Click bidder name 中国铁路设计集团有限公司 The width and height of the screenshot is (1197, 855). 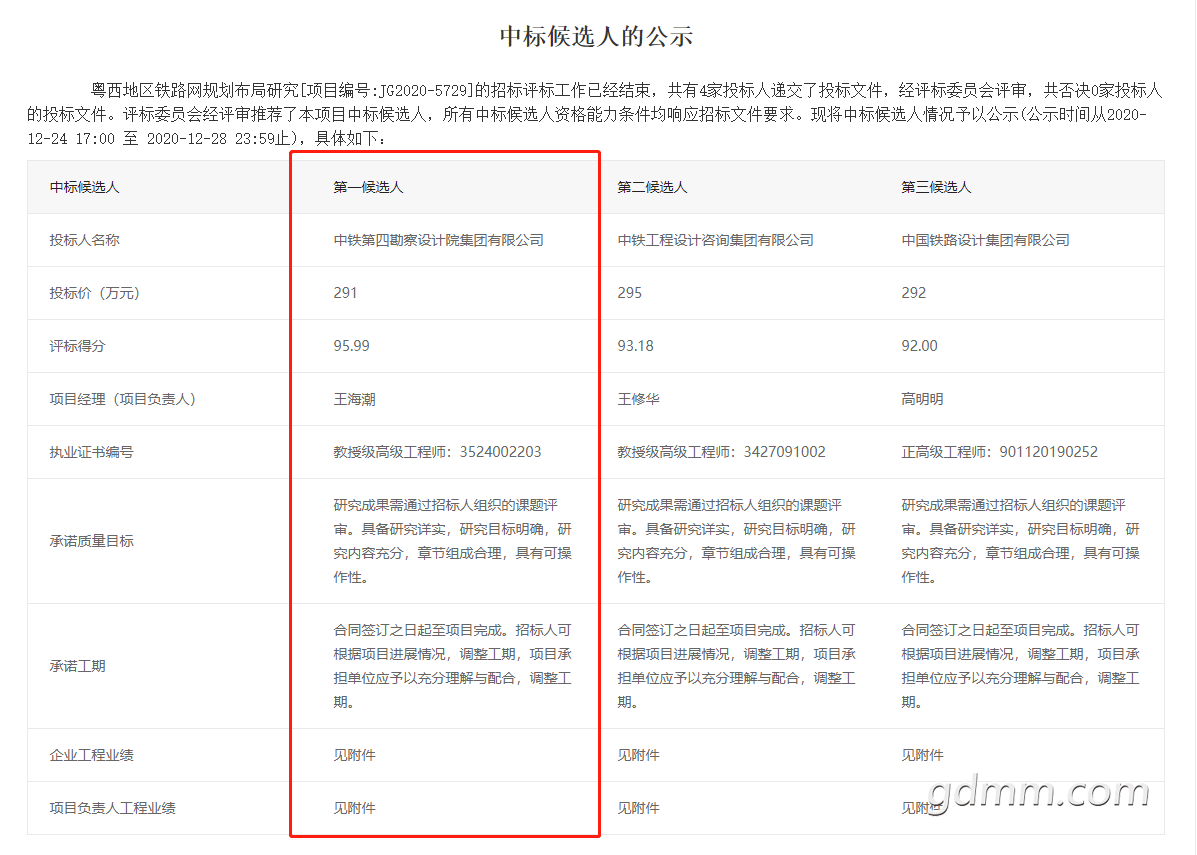[986, 240]
